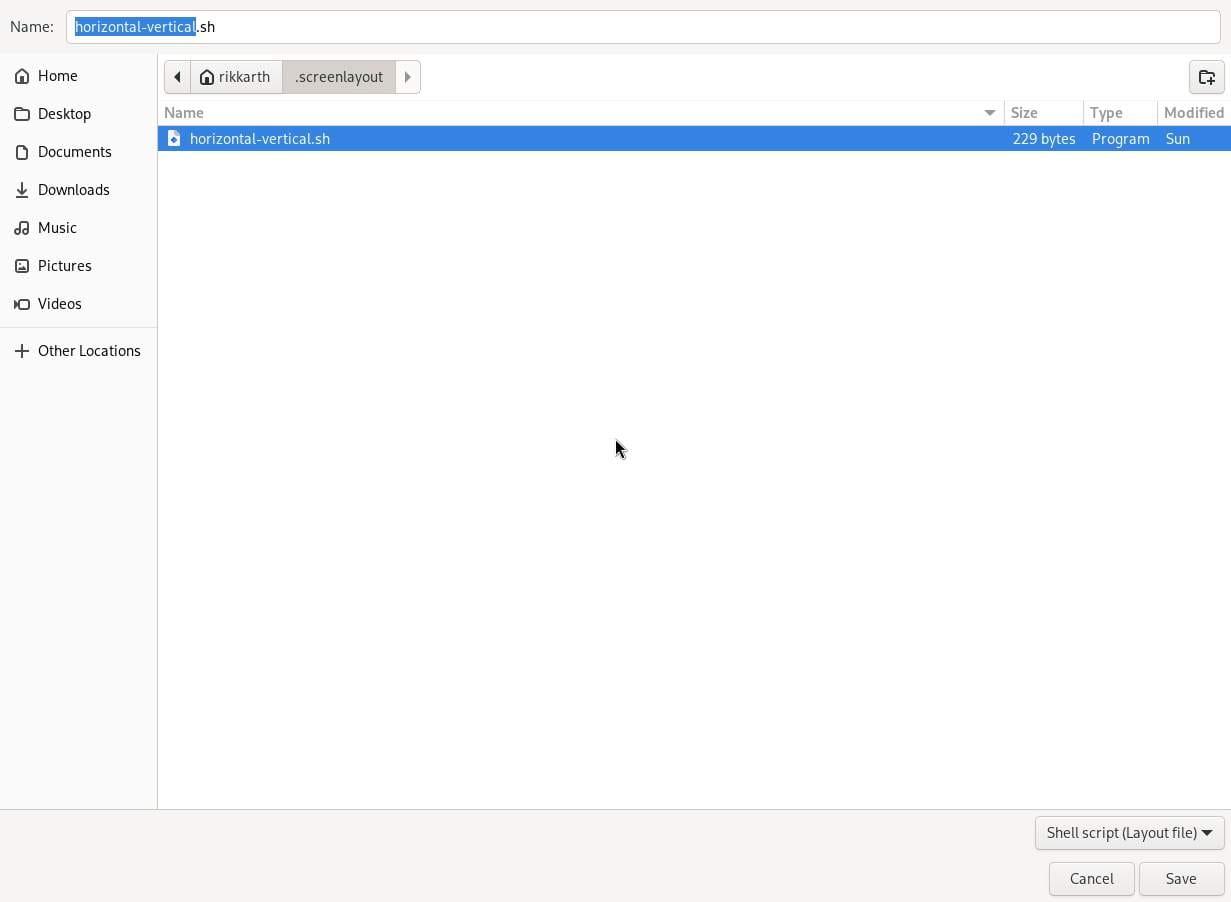Open Home in the sidebar
The width and height of the screenshot is (1231, 902).
tap(78, 76)
